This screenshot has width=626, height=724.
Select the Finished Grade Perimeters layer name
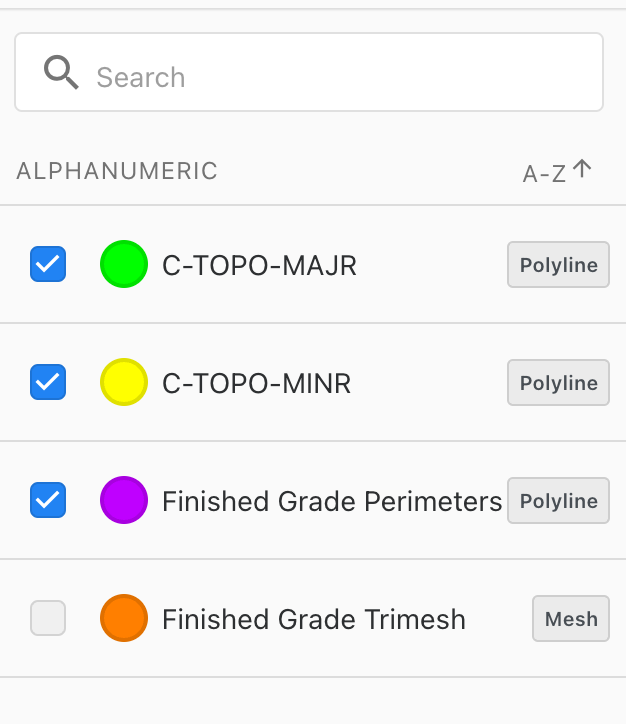[331, 501]
